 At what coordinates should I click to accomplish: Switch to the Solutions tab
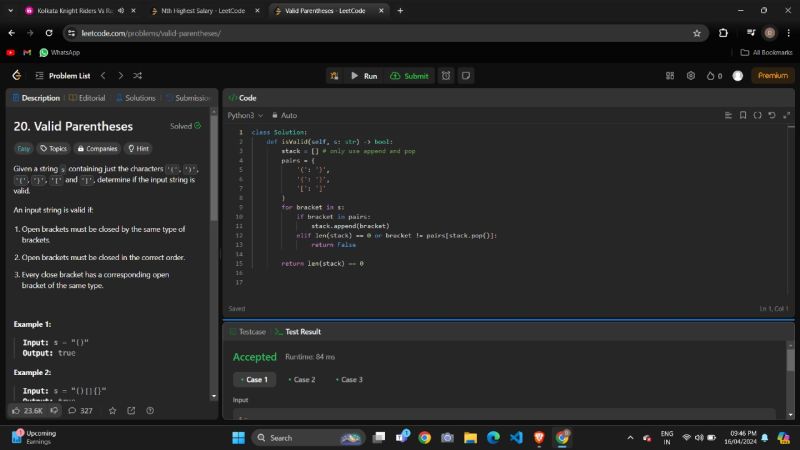click(x=136, y=98)
